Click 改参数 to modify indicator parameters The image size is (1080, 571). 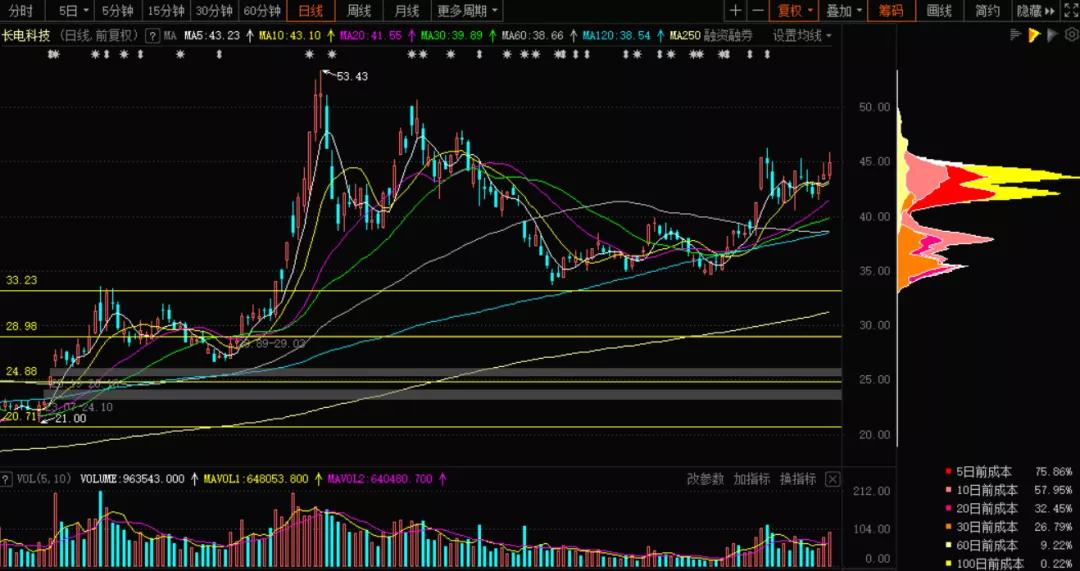pos(705,479)
